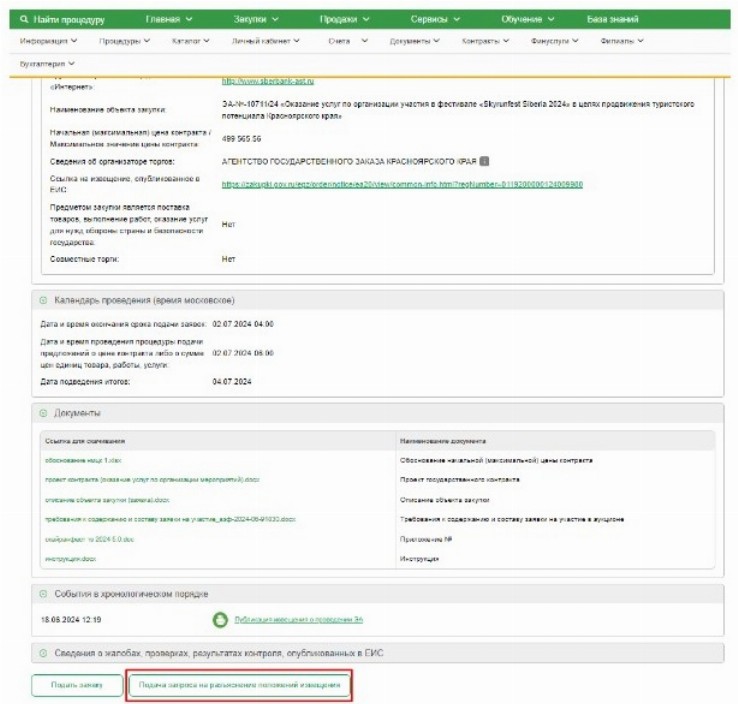Screen dimensions: 738x704
Task: Click «Наименование документа» column header
Action: coord(443,441)
